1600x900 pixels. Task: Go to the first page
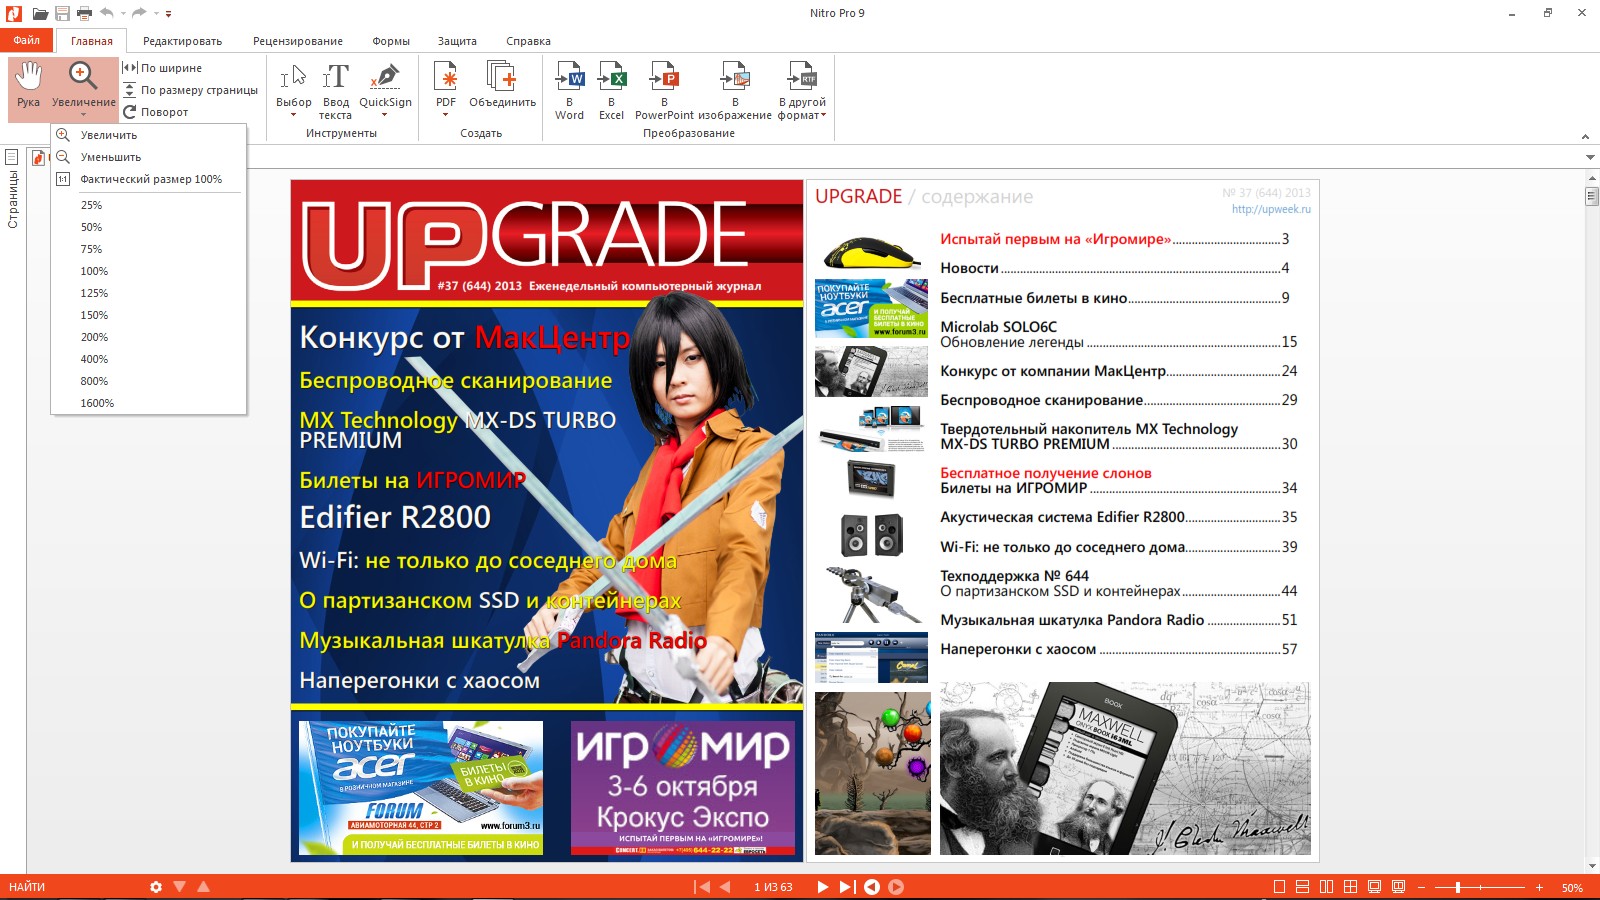pyautogui.click(x=702, y=887)
